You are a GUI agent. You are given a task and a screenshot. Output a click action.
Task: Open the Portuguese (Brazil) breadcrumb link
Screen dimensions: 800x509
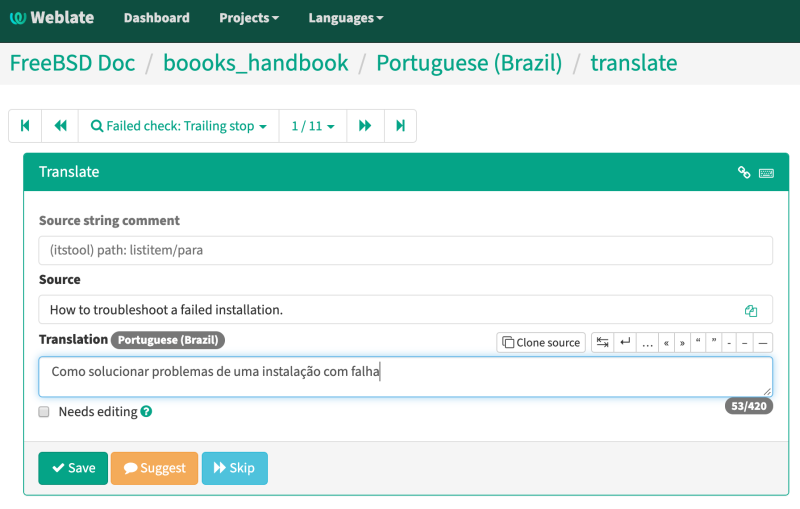(469, 63)
